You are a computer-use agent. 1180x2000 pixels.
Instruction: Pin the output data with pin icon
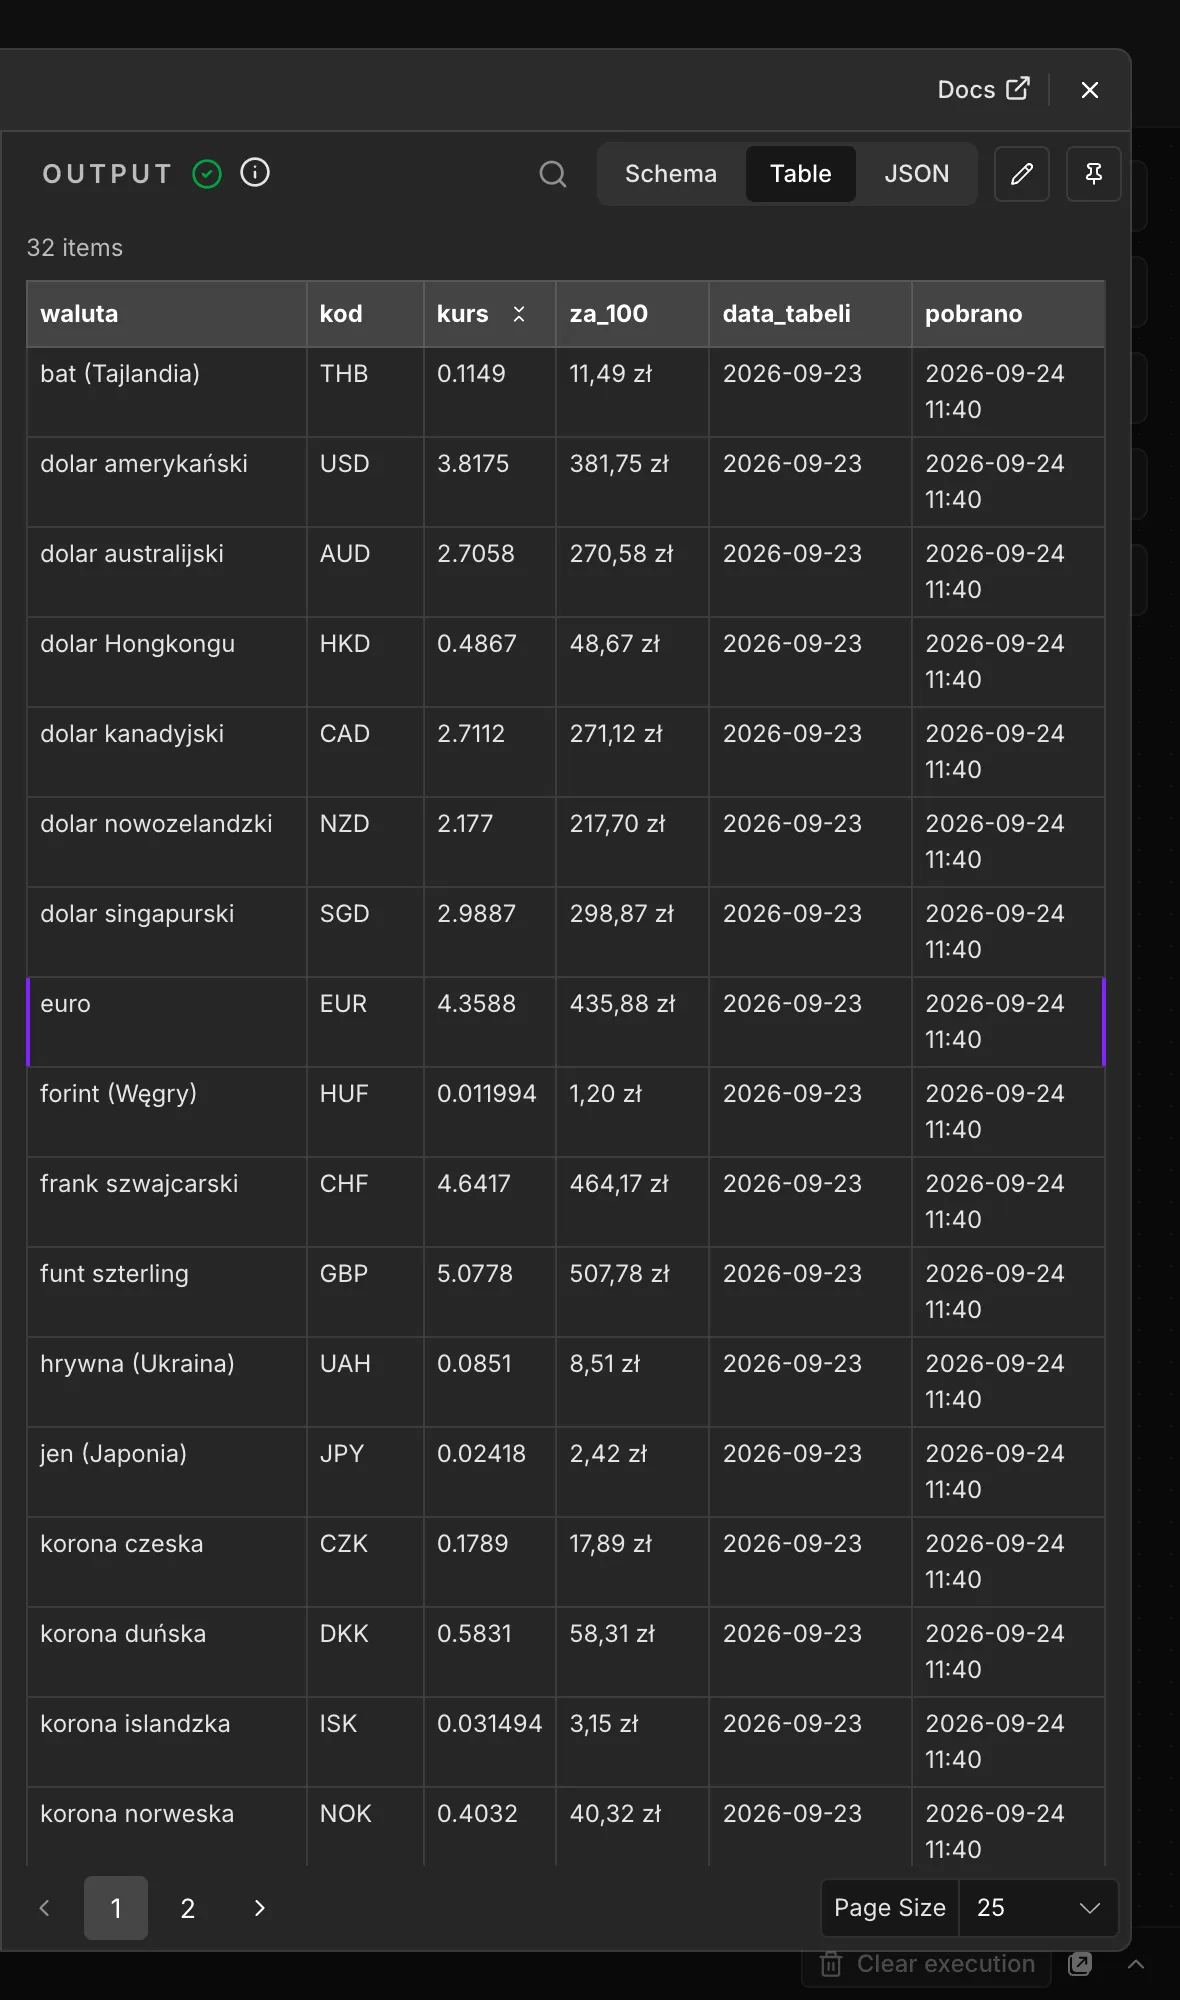point(1094,174)
